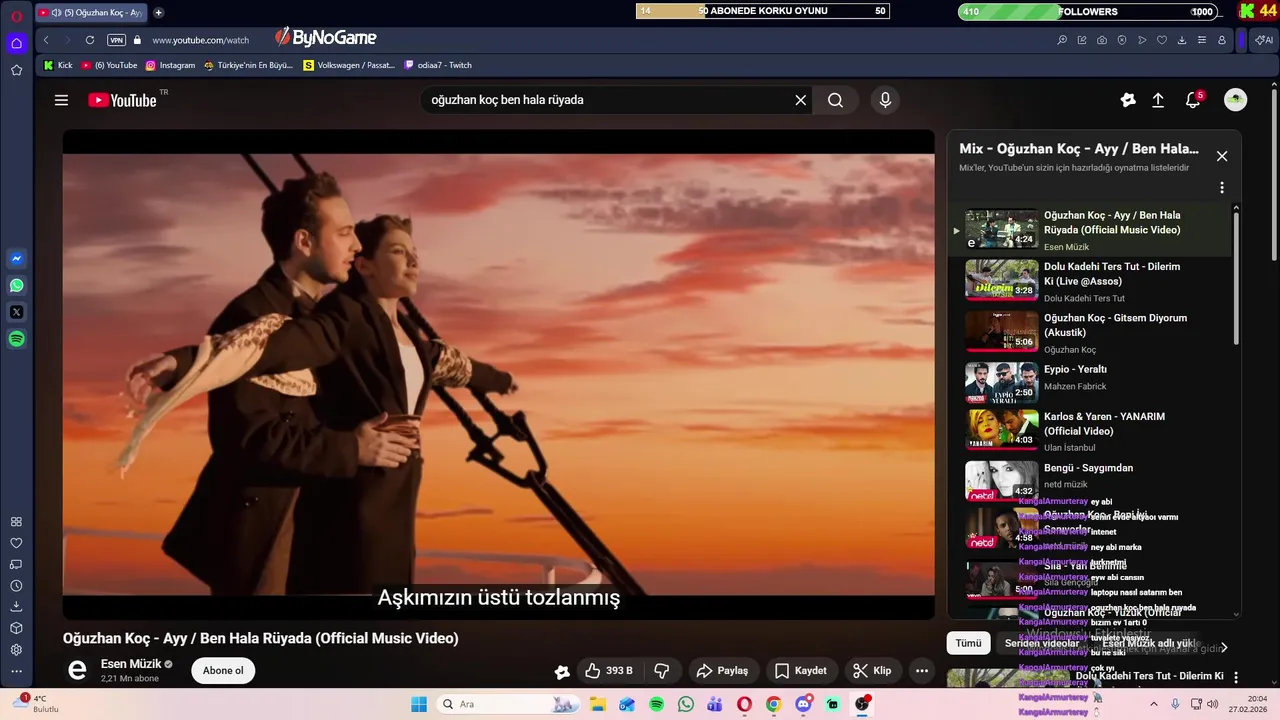Open Messenger in the Opera sidebar
Screen dimensions: 1280x720
click(16, 259)
